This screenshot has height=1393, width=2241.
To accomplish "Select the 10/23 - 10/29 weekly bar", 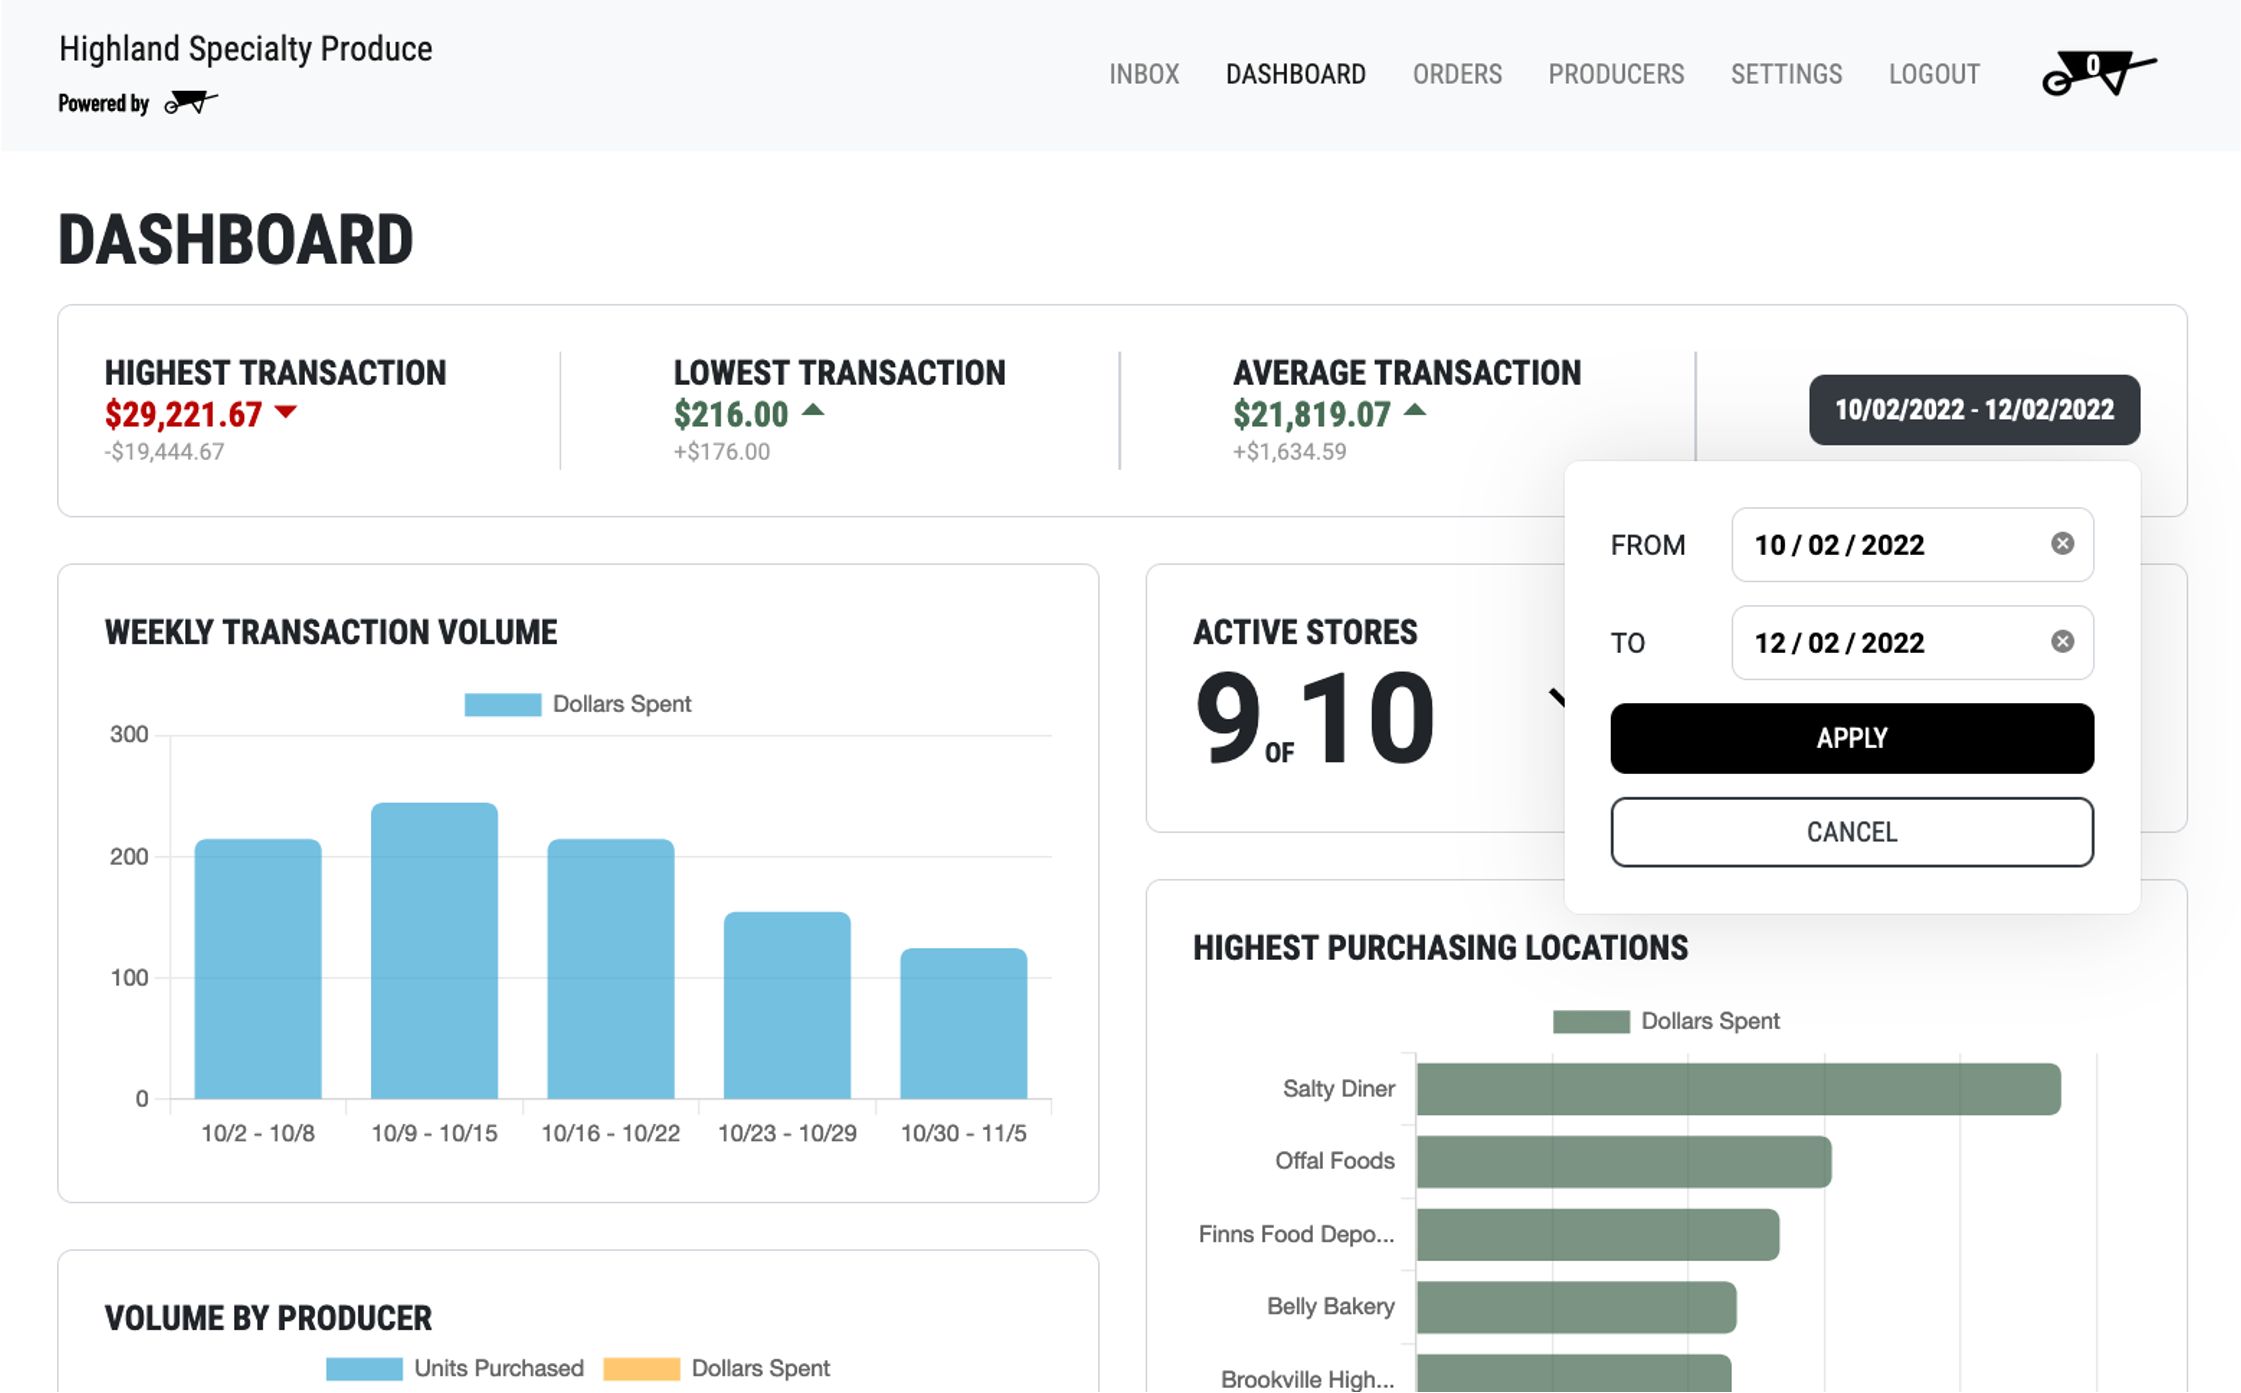I will pos(787,1005).
